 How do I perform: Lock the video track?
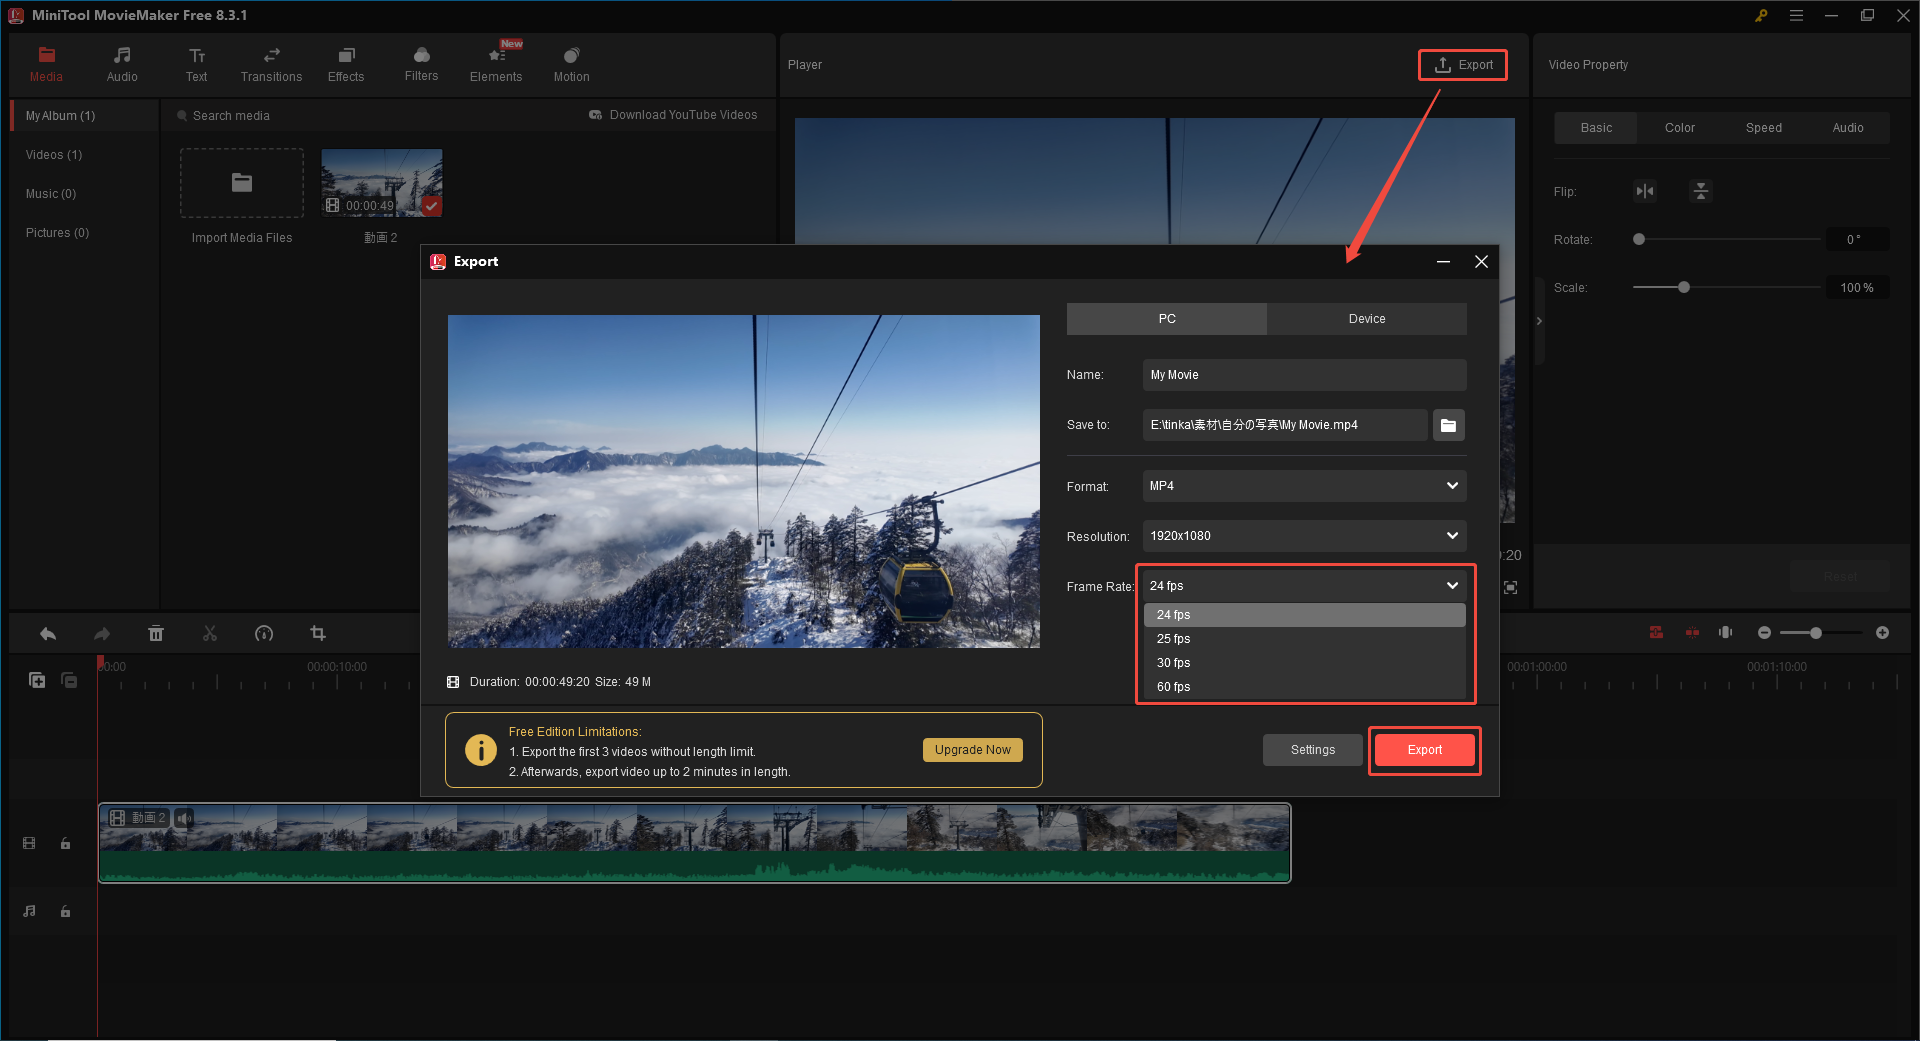(x=65, y=843)
